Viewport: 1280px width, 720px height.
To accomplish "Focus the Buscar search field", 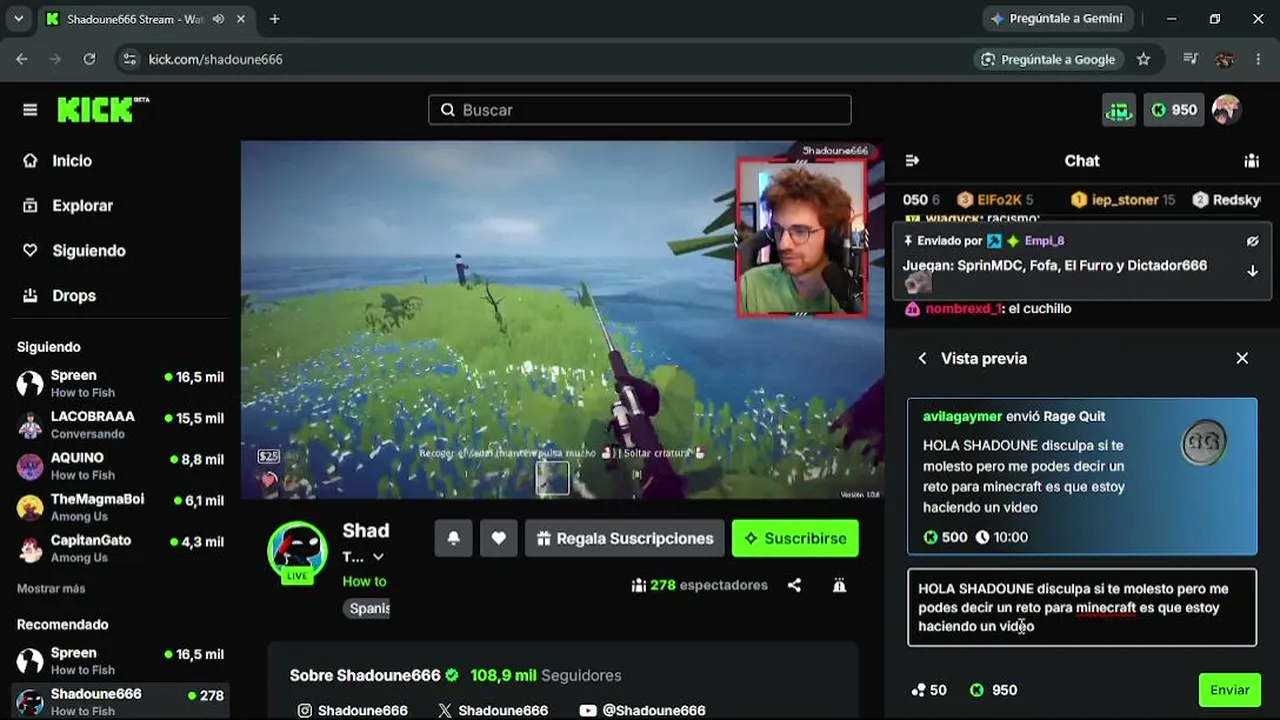I will (x=640, y=110).
